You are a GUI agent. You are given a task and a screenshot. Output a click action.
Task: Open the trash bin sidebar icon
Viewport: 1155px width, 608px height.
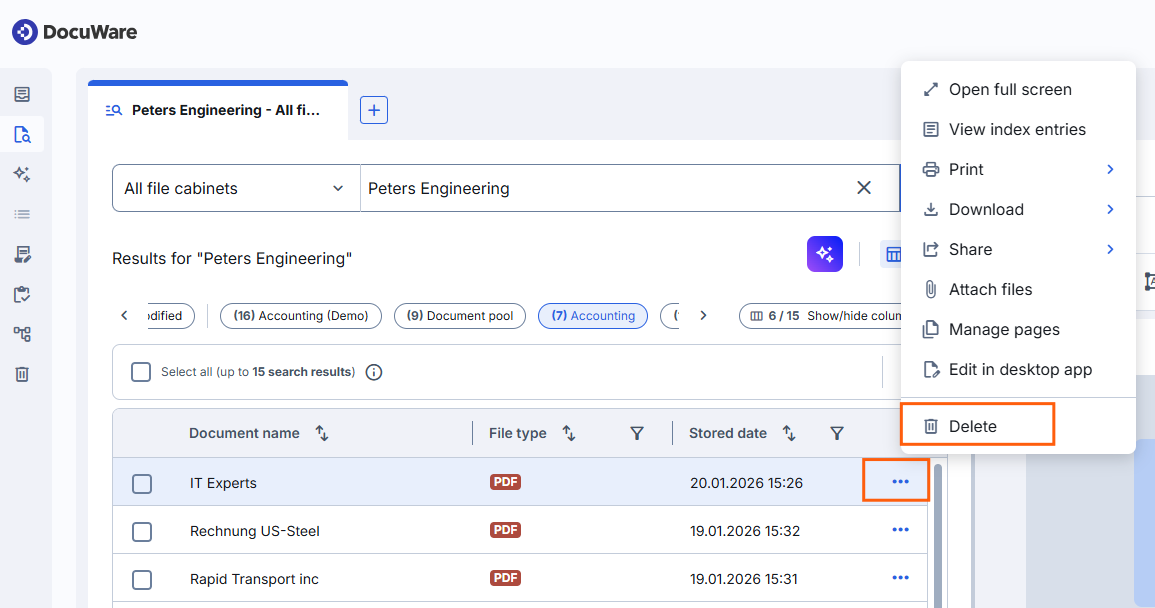click(x=22, y=374)
